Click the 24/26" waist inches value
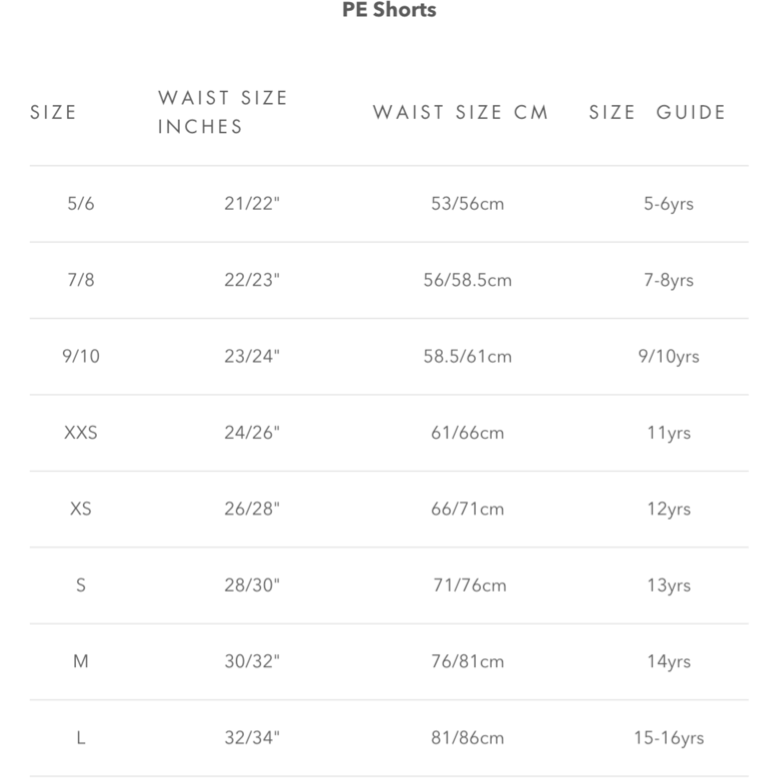The height and width of the screenshot is (778, 778). click(x=252, y=433)
